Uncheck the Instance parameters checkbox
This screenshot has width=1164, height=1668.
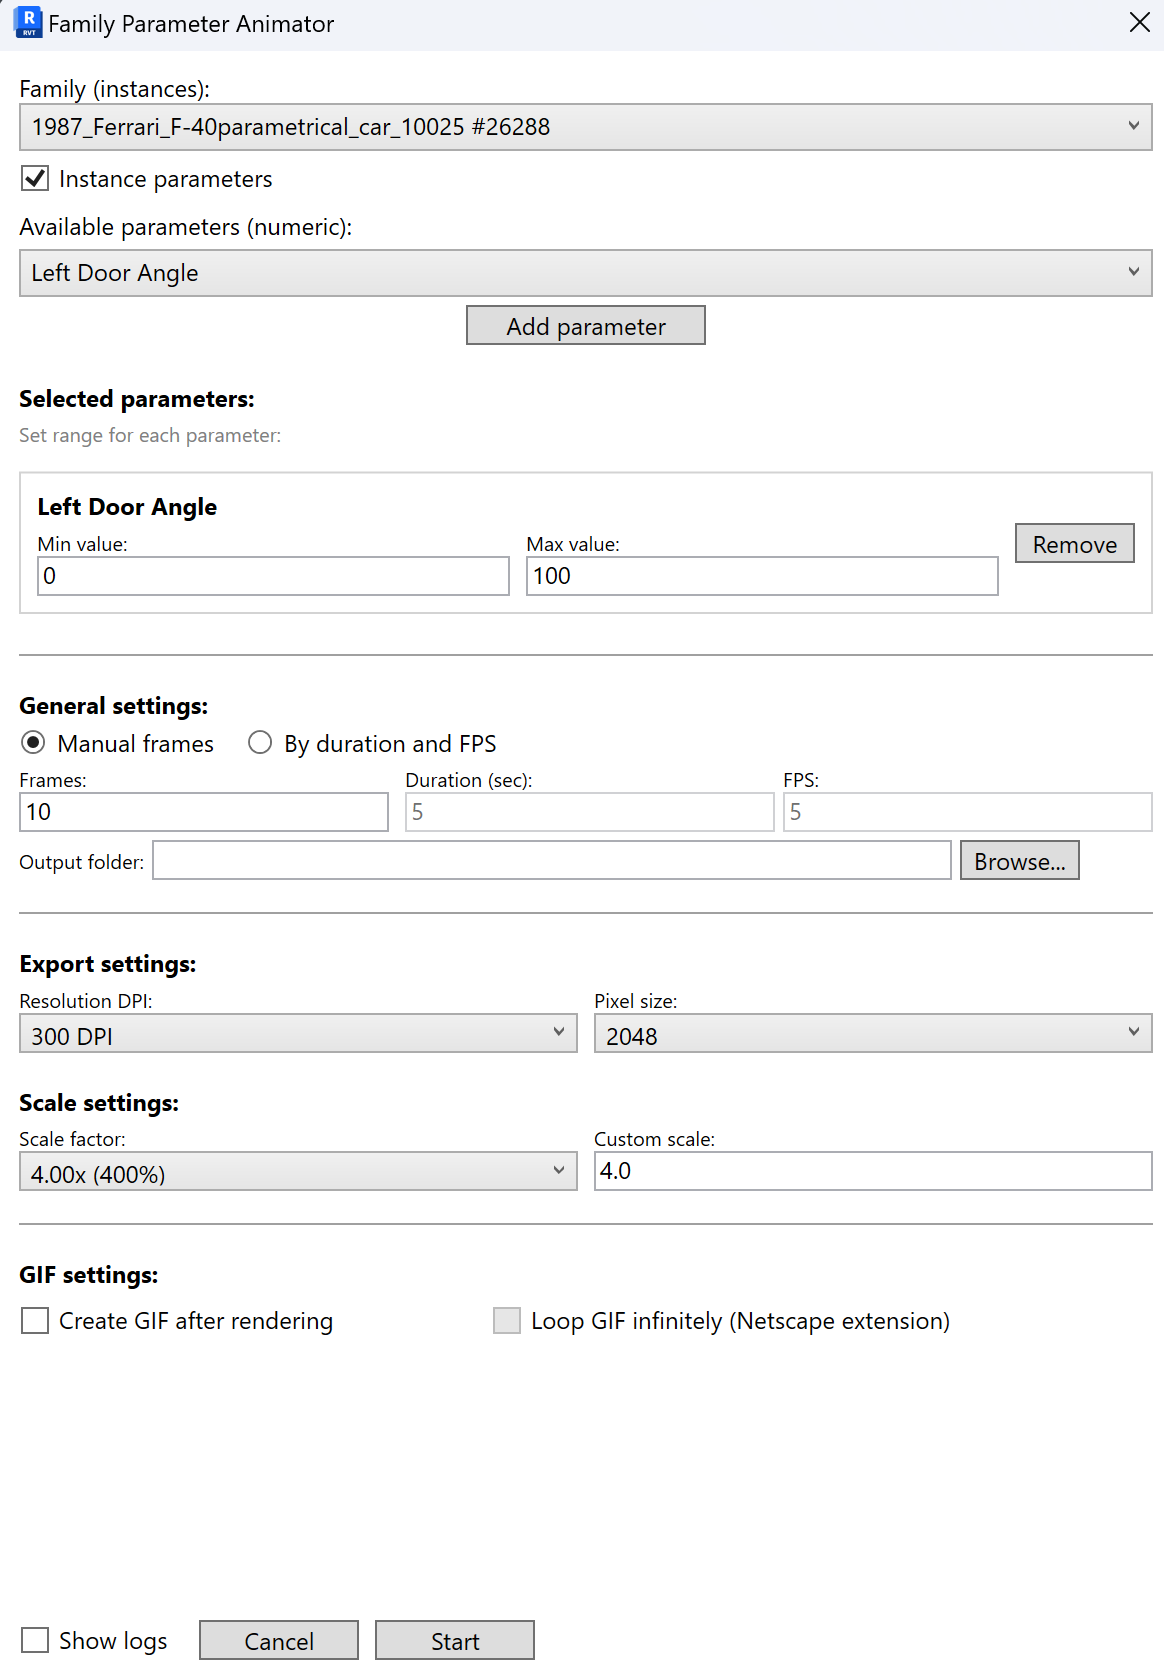pyautogui.click(x=35, y=179)
